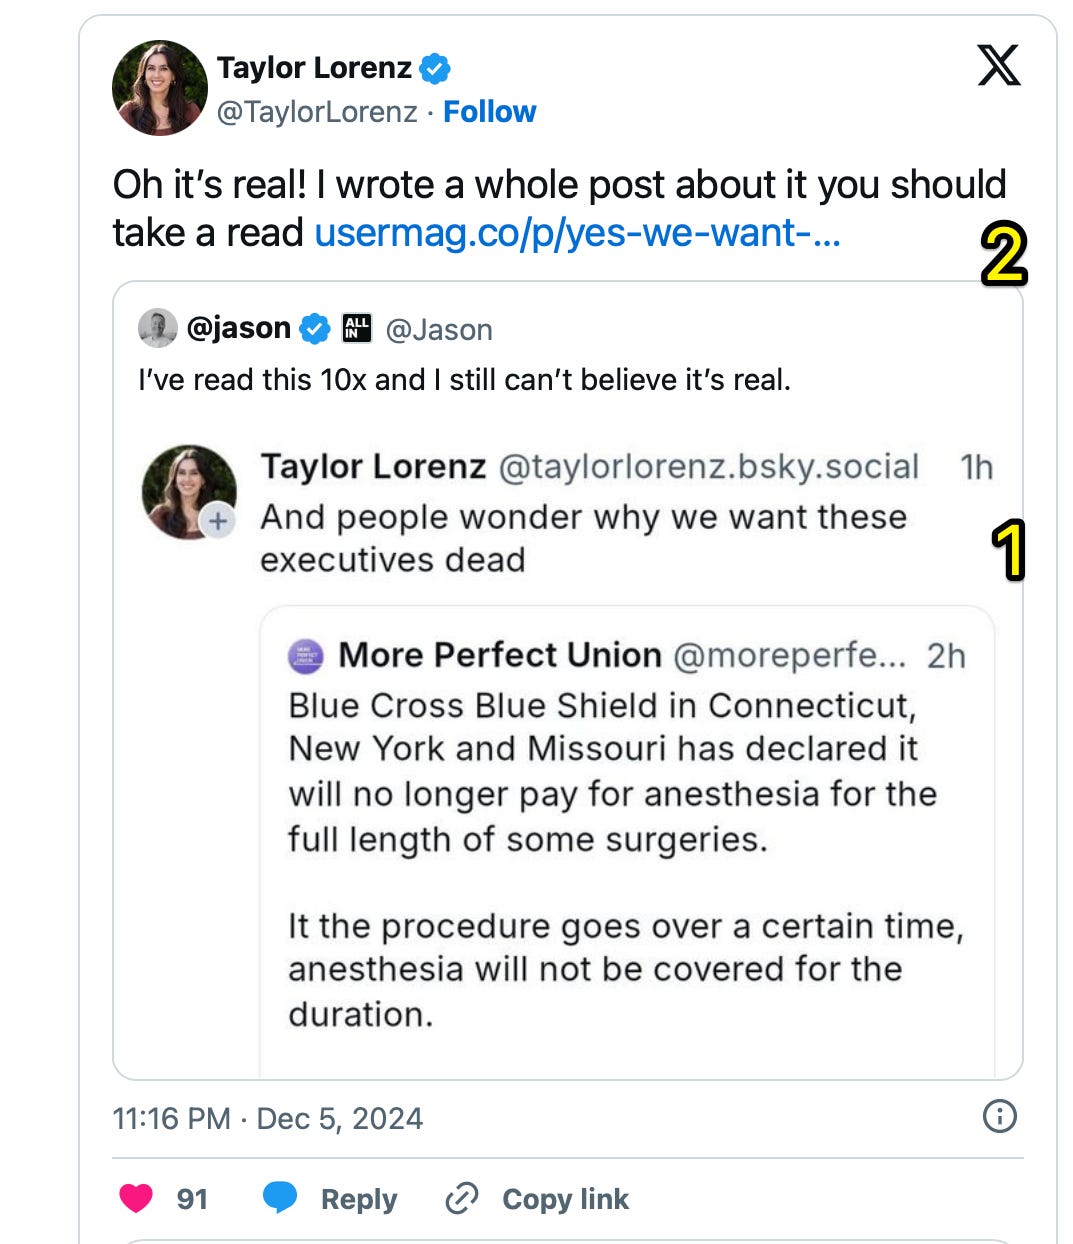1073x1244 pixels.
Task: Click the chain icon beside Copy link
Action: click(x=461, y=1198)
